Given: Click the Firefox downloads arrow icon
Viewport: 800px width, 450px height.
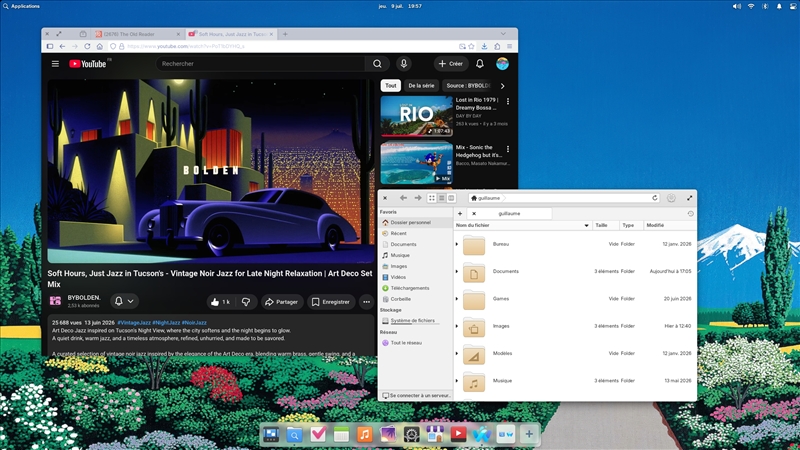Looking at the screenshot, I should coord(484,46).
